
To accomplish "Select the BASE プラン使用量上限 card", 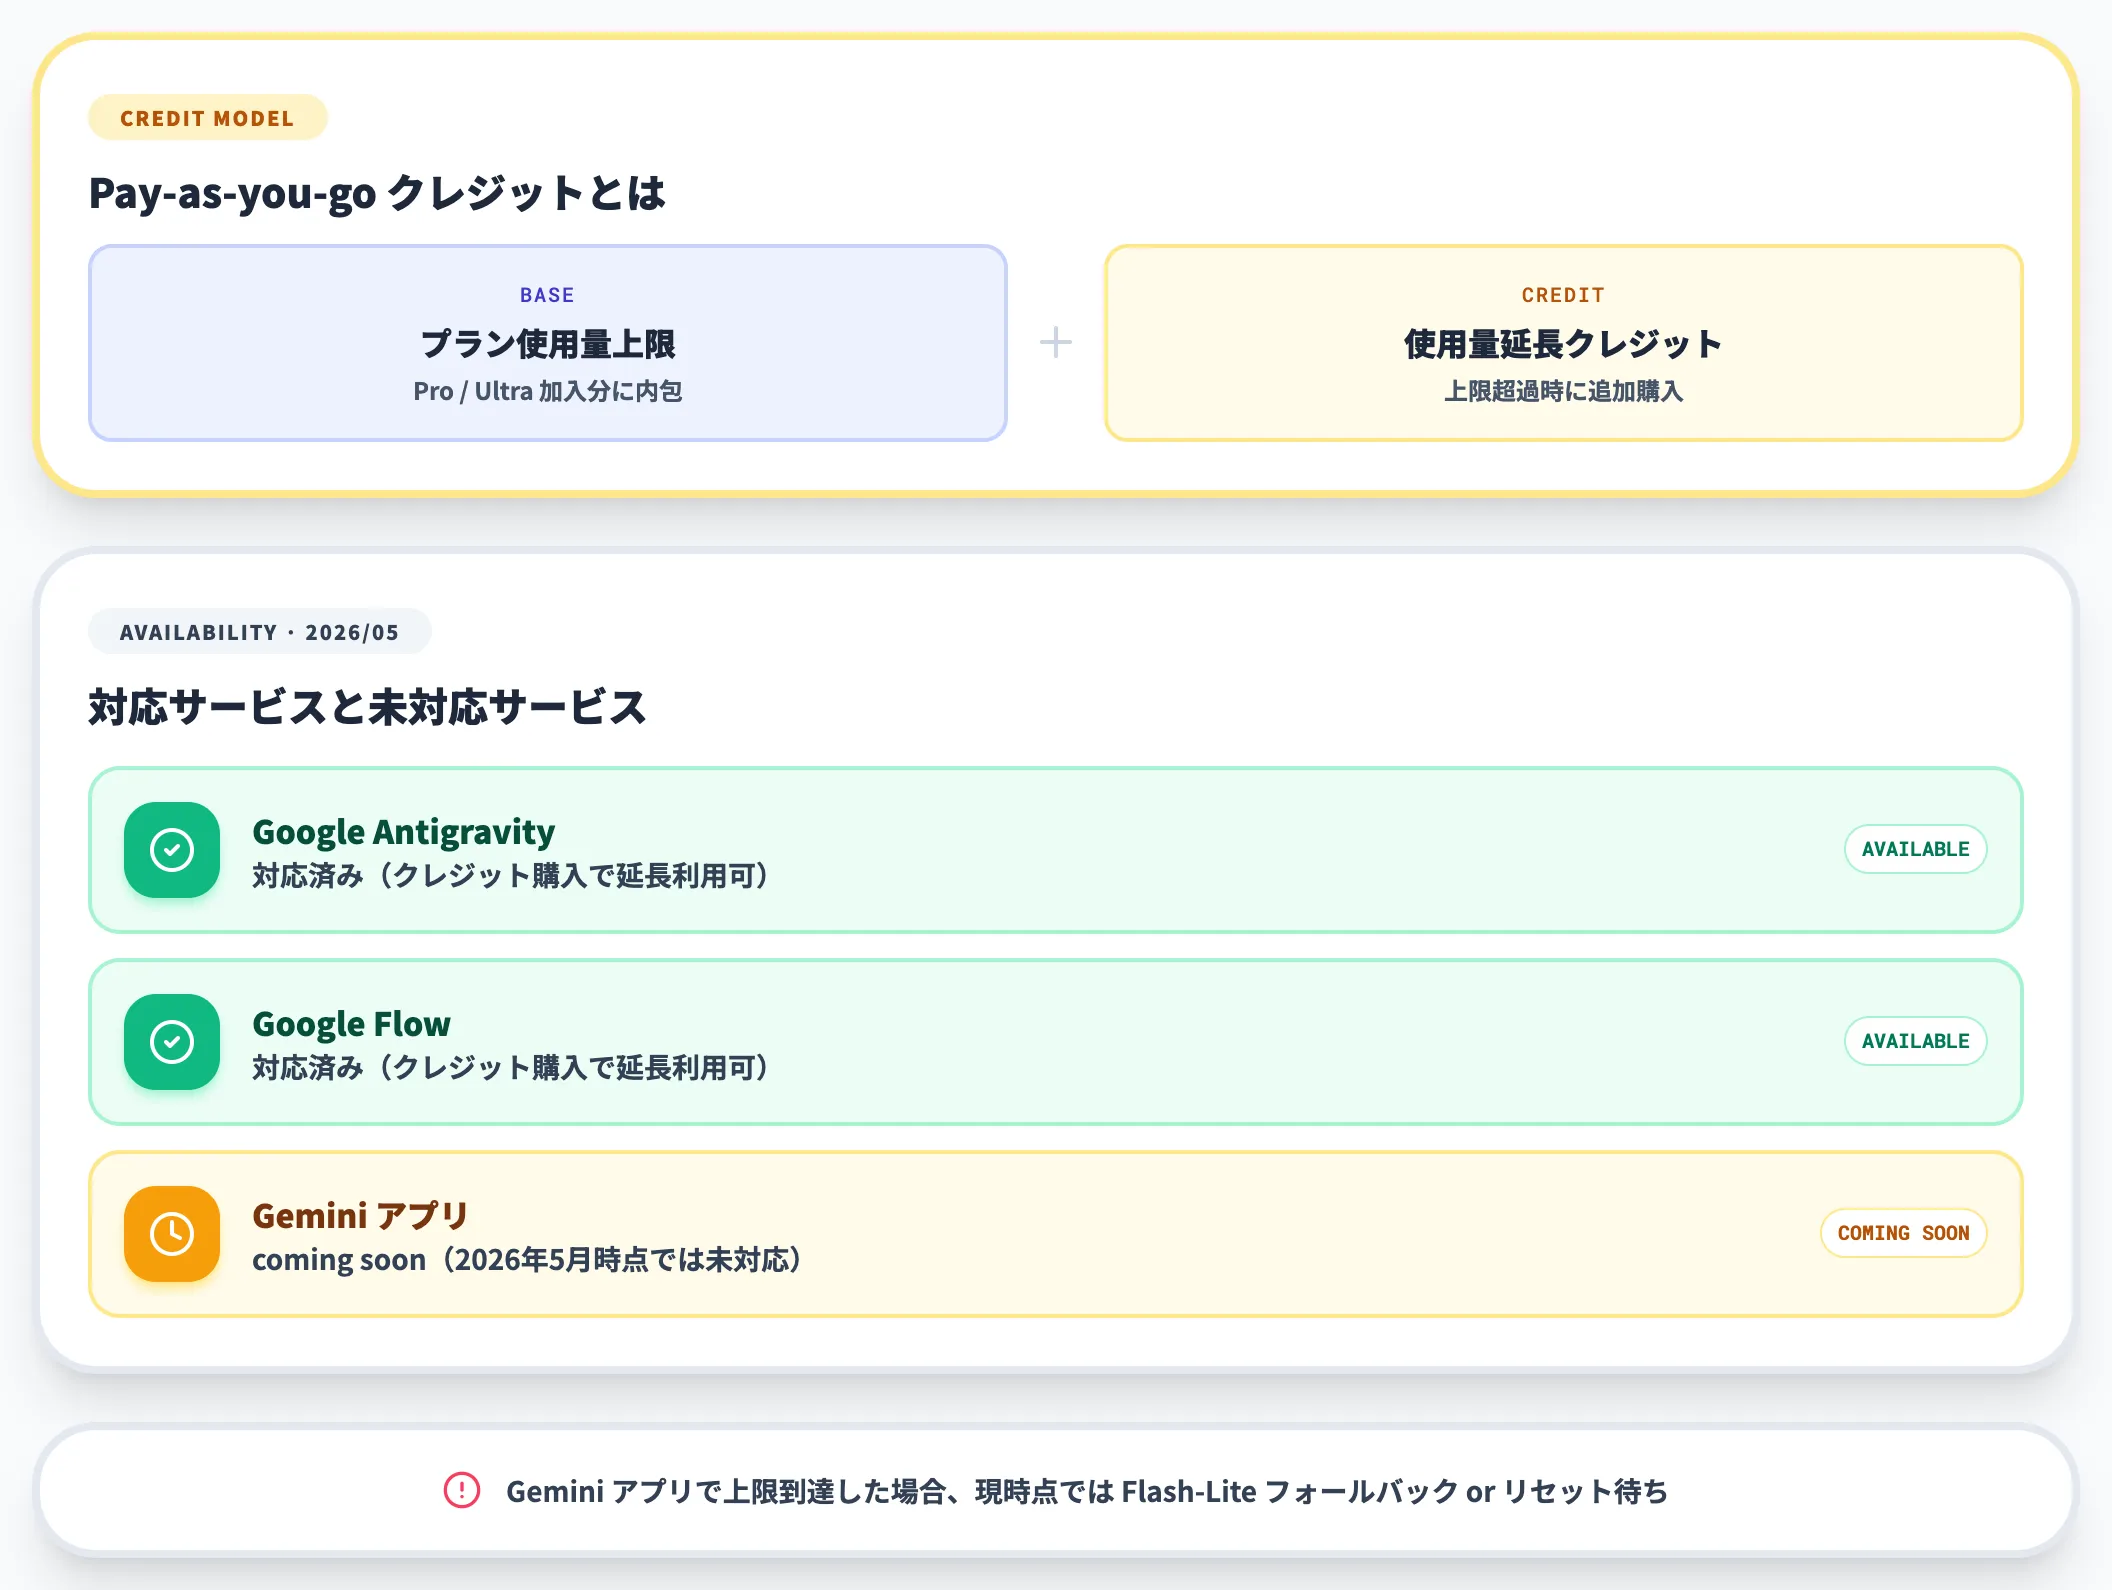I will point(548,343).
